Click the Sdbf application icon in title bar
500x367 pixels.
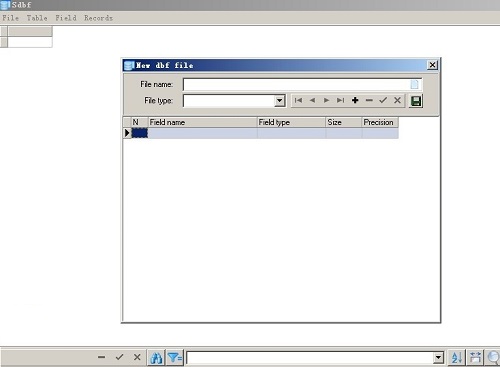point(5,5)
